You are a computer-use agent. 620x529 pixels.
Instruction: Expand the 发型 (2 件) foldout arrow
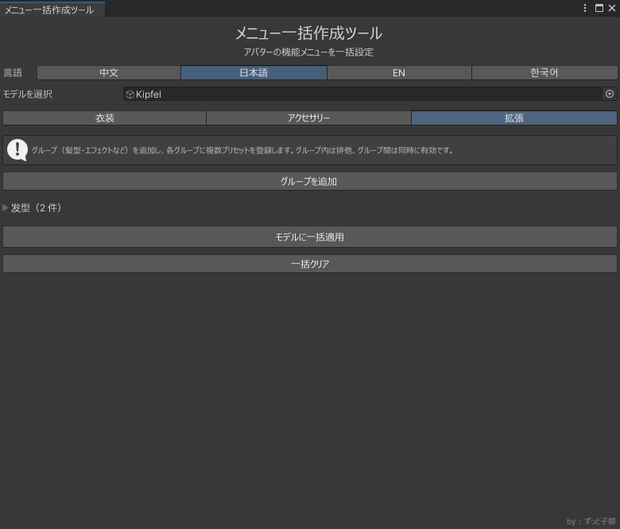[x=5, y=208]
